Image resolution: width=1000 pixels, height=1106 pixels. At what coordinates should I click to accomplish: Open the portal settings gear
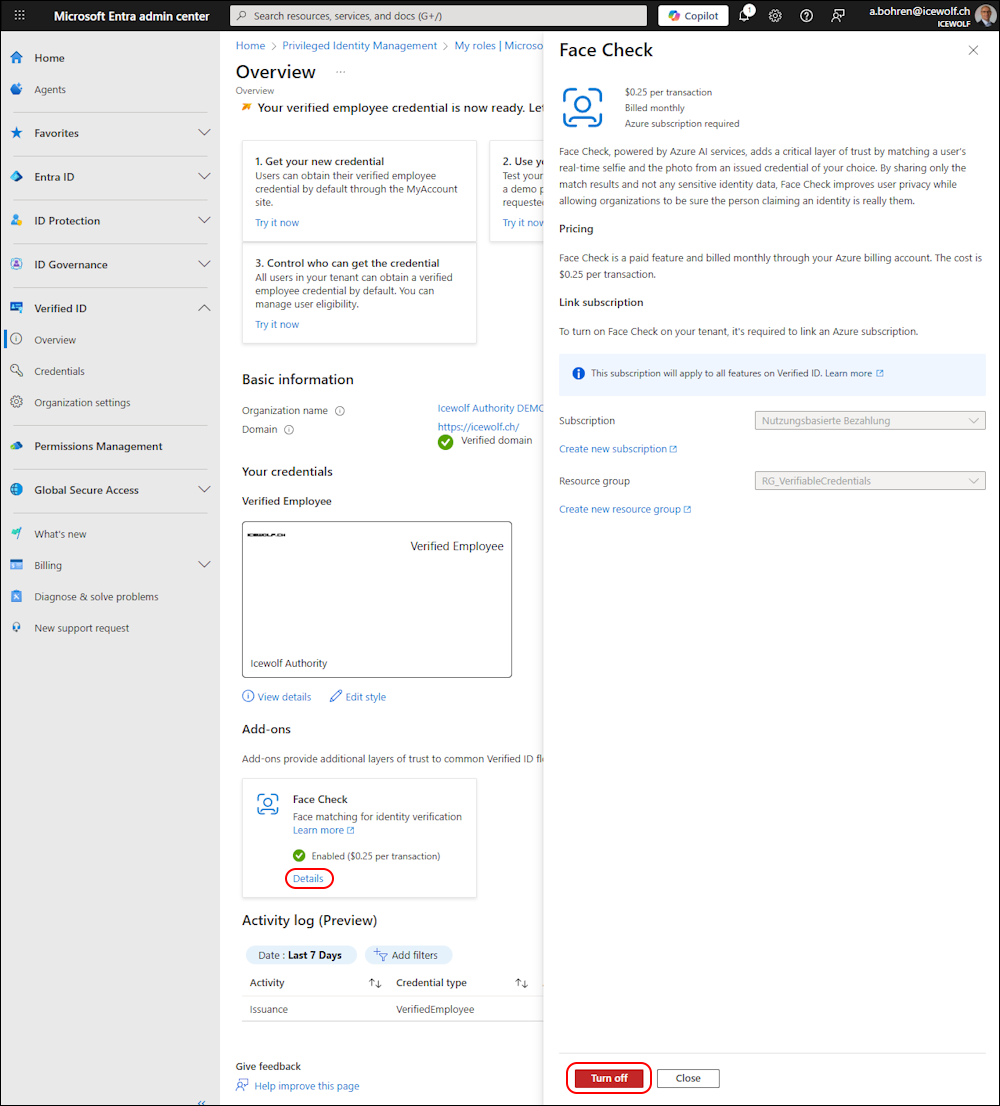pos(775,16)
